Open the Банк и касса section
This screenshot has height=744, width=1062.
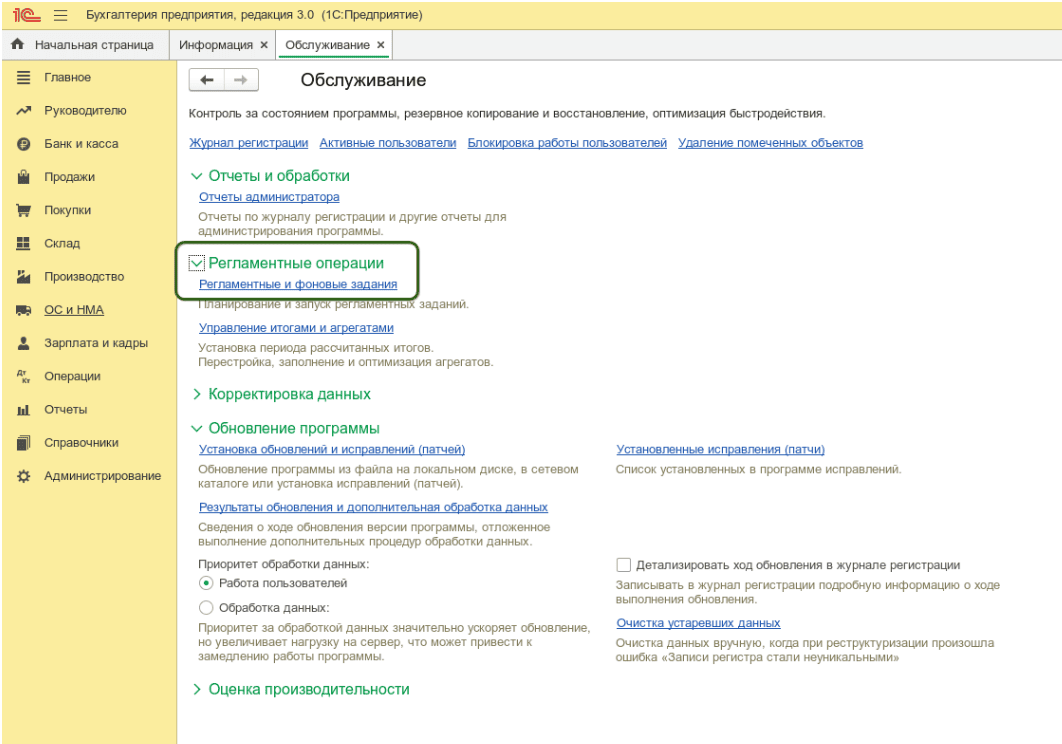pyautogui.click(x=81, y=144)
